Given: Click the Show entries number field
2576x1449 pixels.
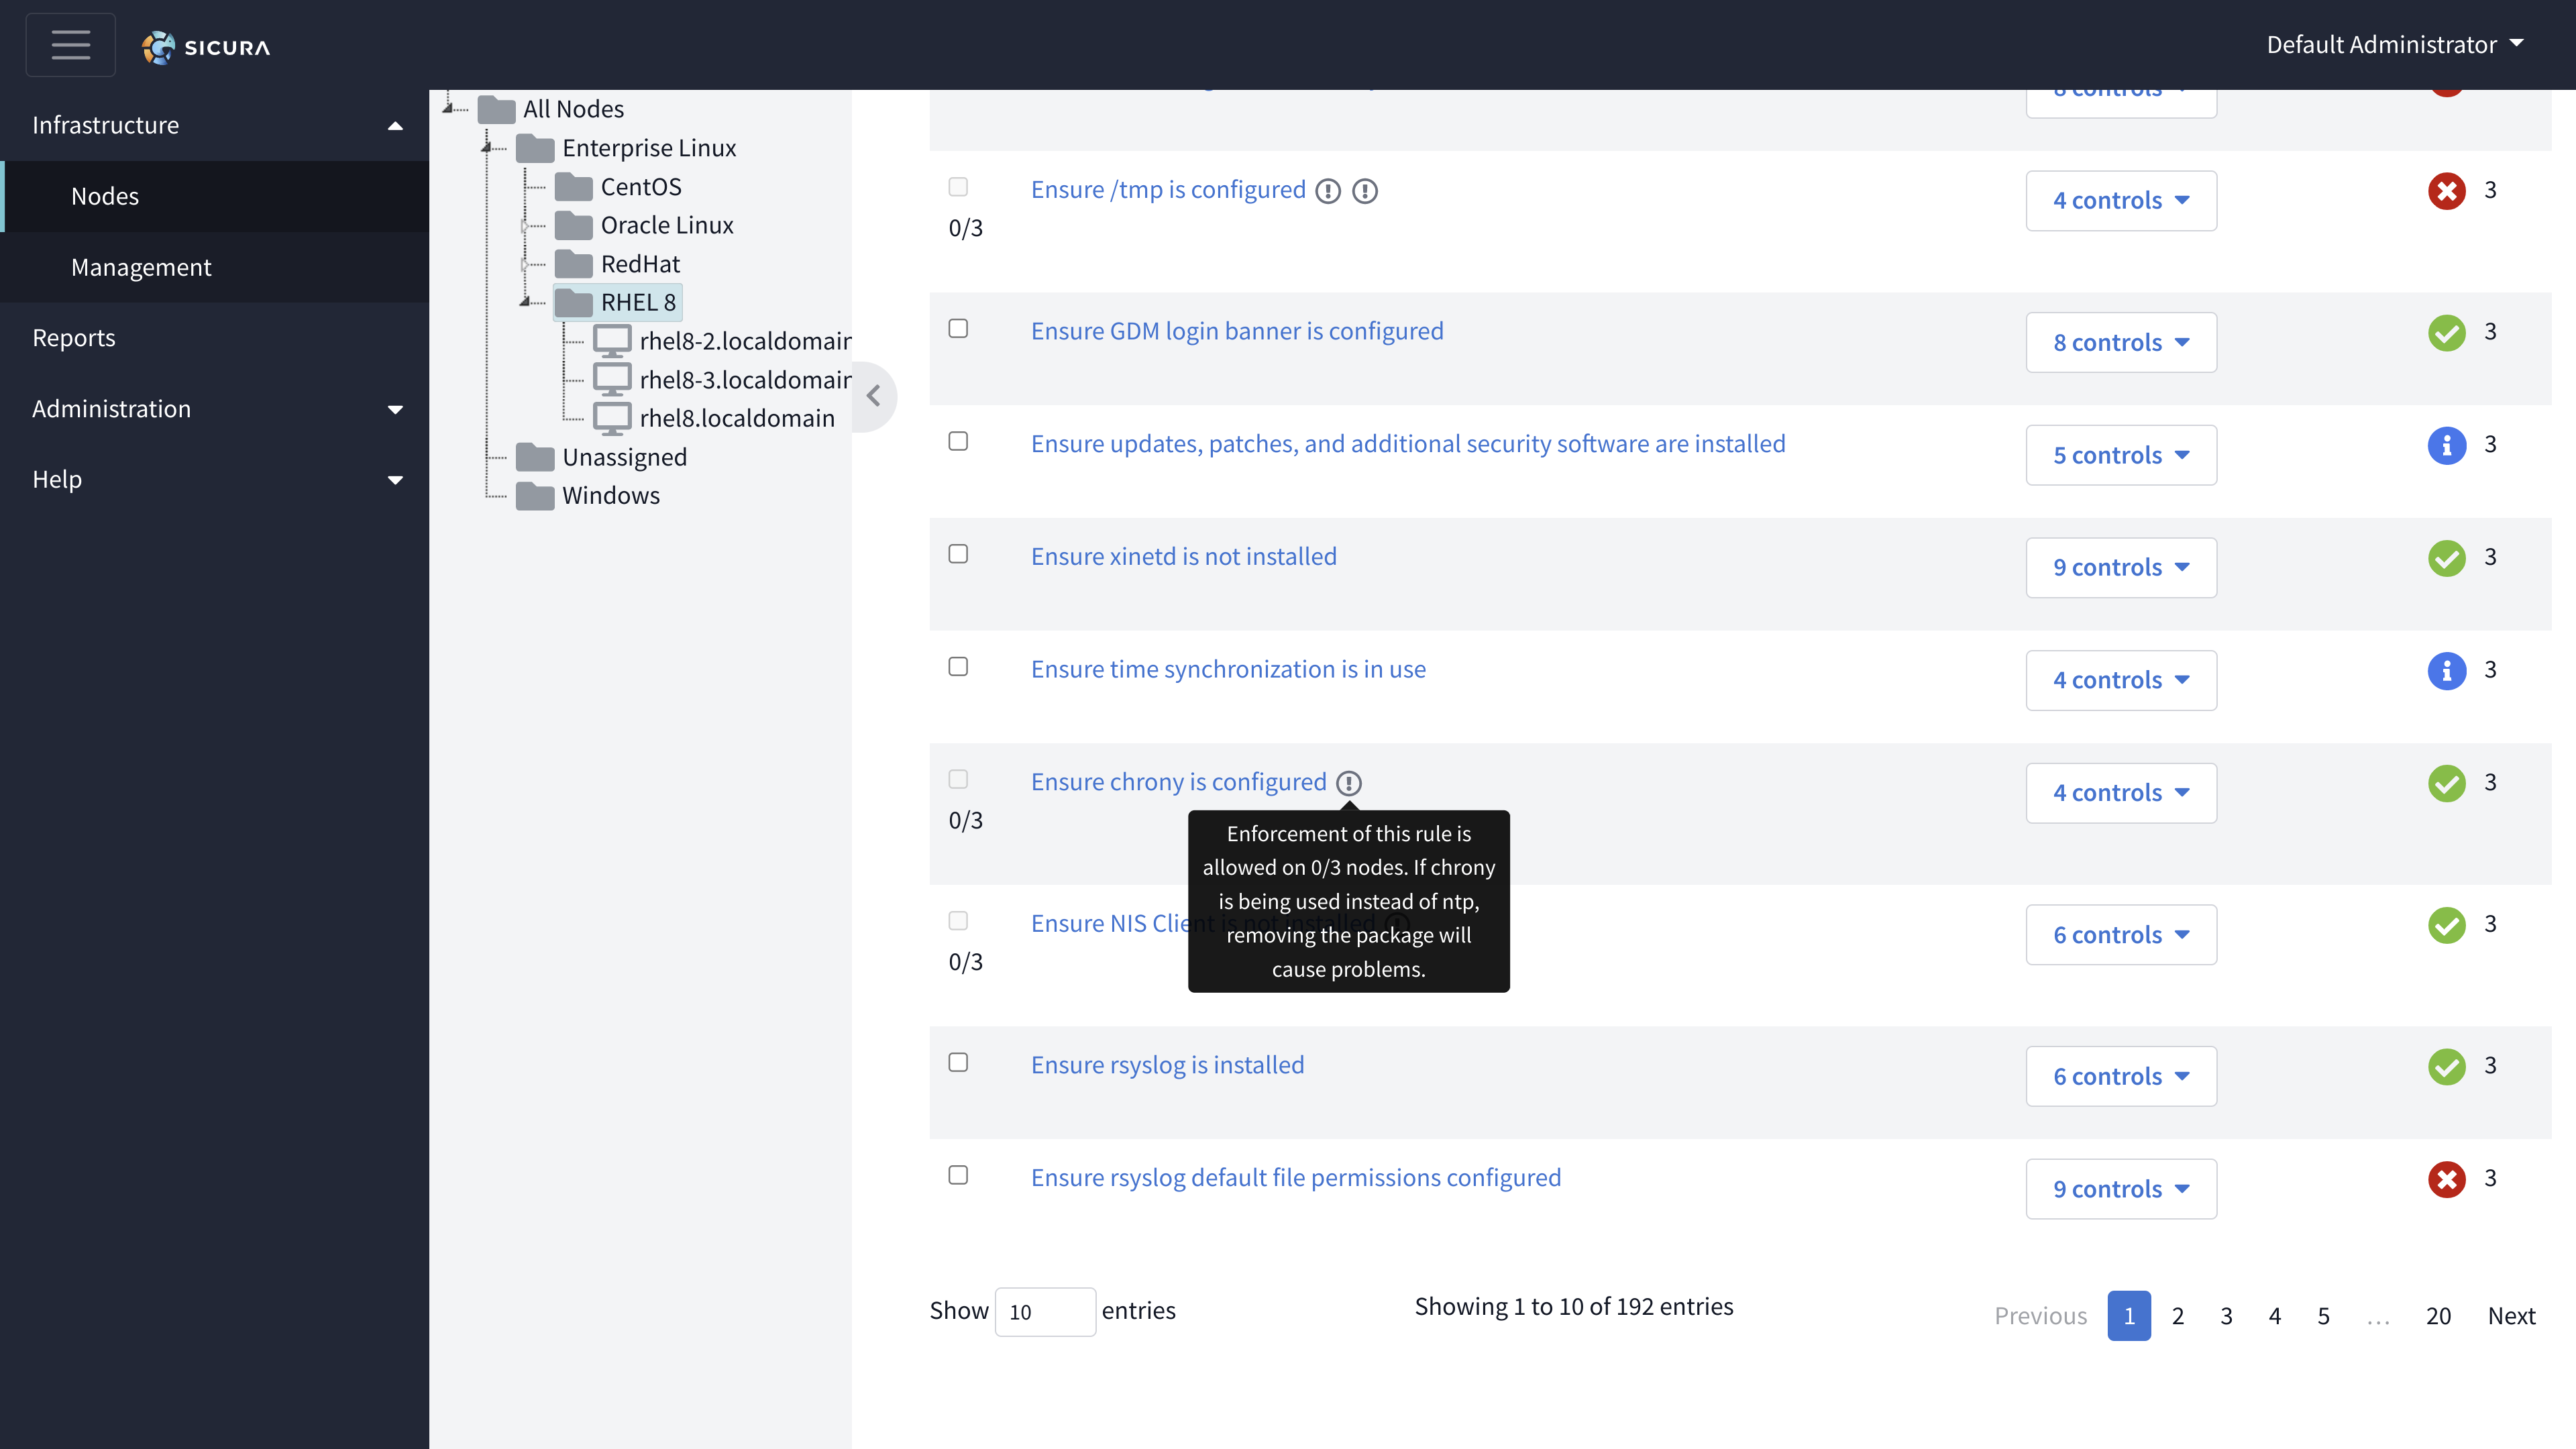Looking at the screenshot, I should (1044, 1312).
